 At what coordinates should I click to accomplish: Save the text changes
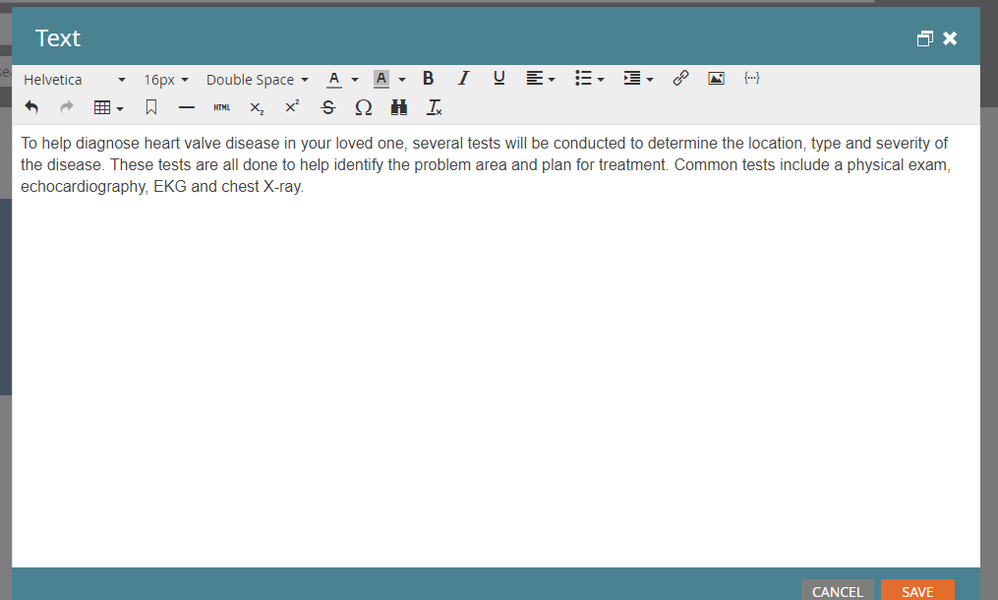point(917,591)
